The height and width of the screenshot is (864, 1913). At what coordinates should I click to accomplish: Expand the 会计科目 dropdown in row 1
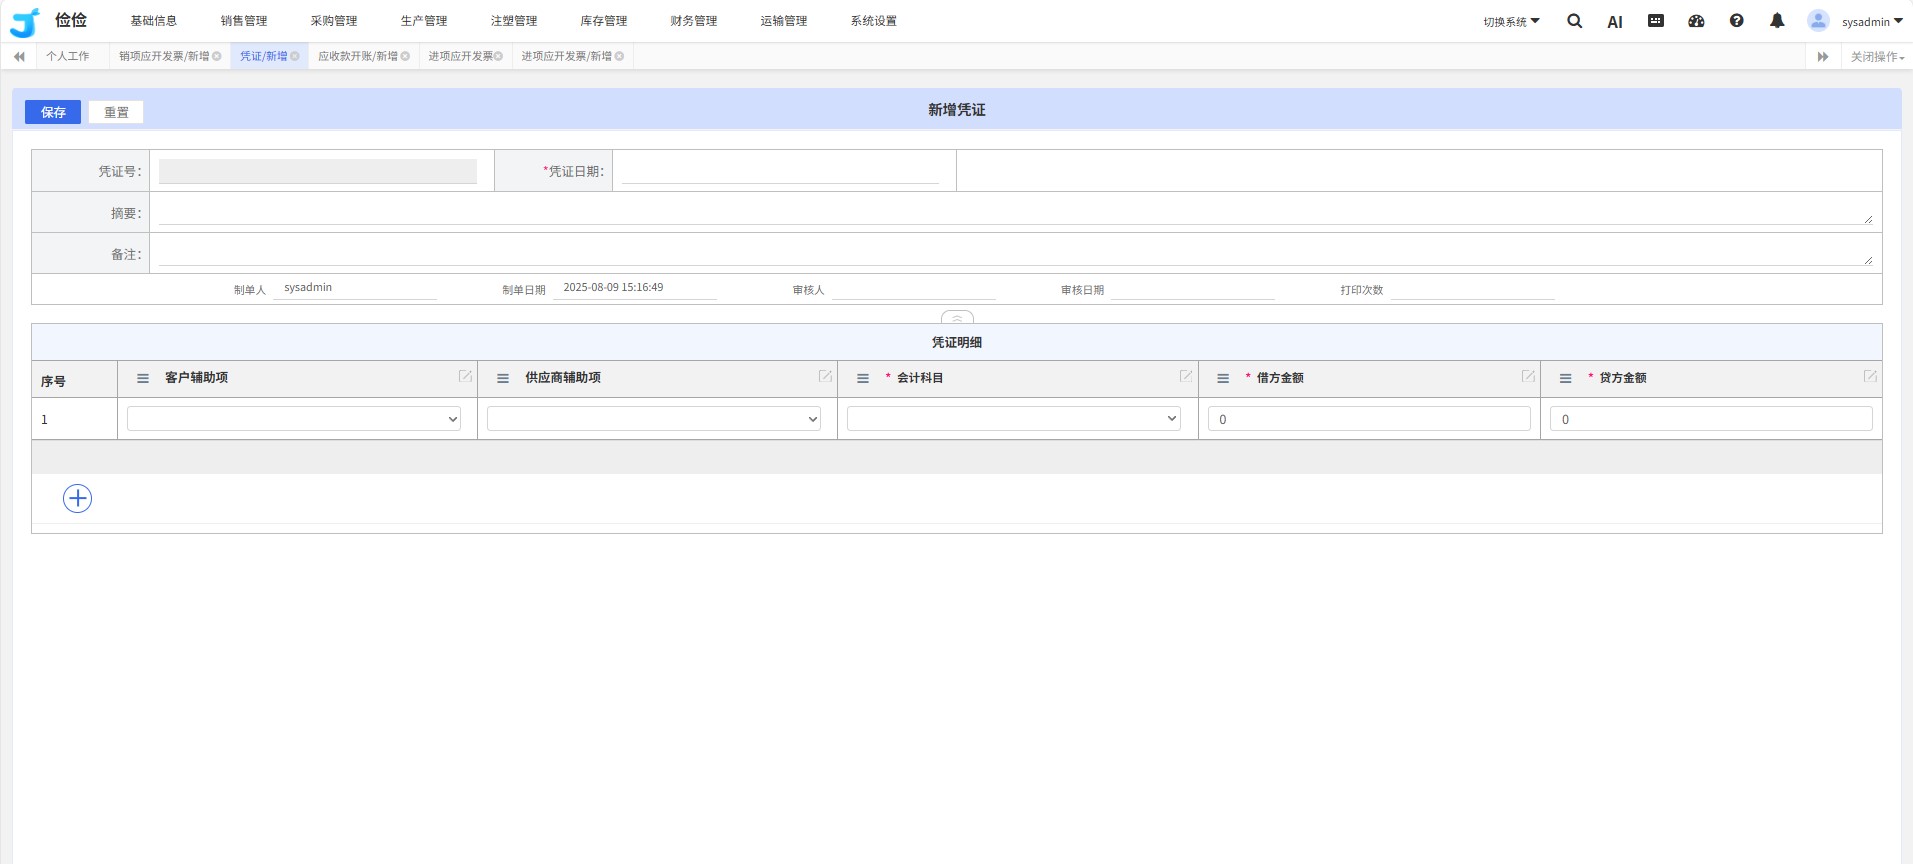1013,419
